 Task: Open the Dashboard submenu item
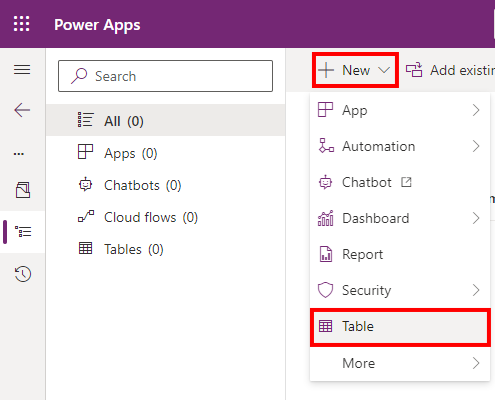400,218
